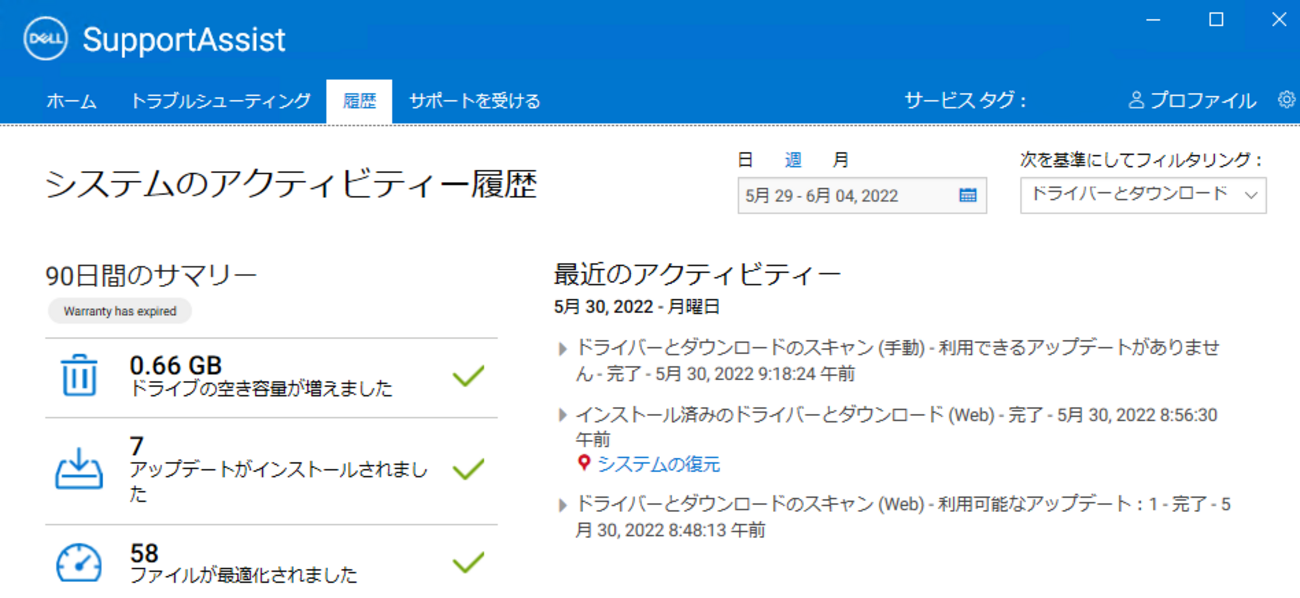Click サービスタグ label
The width and height of the screenshot is (1300, 598).
pos(966,100)
